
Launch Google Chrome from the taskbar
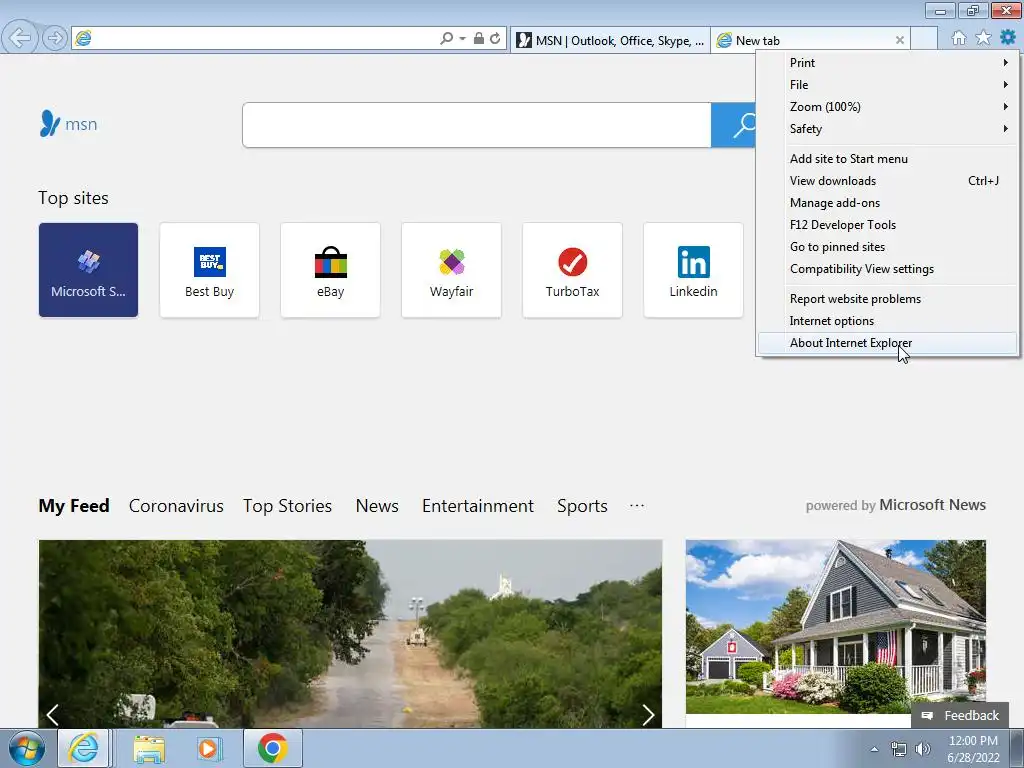tap(272, 748)
